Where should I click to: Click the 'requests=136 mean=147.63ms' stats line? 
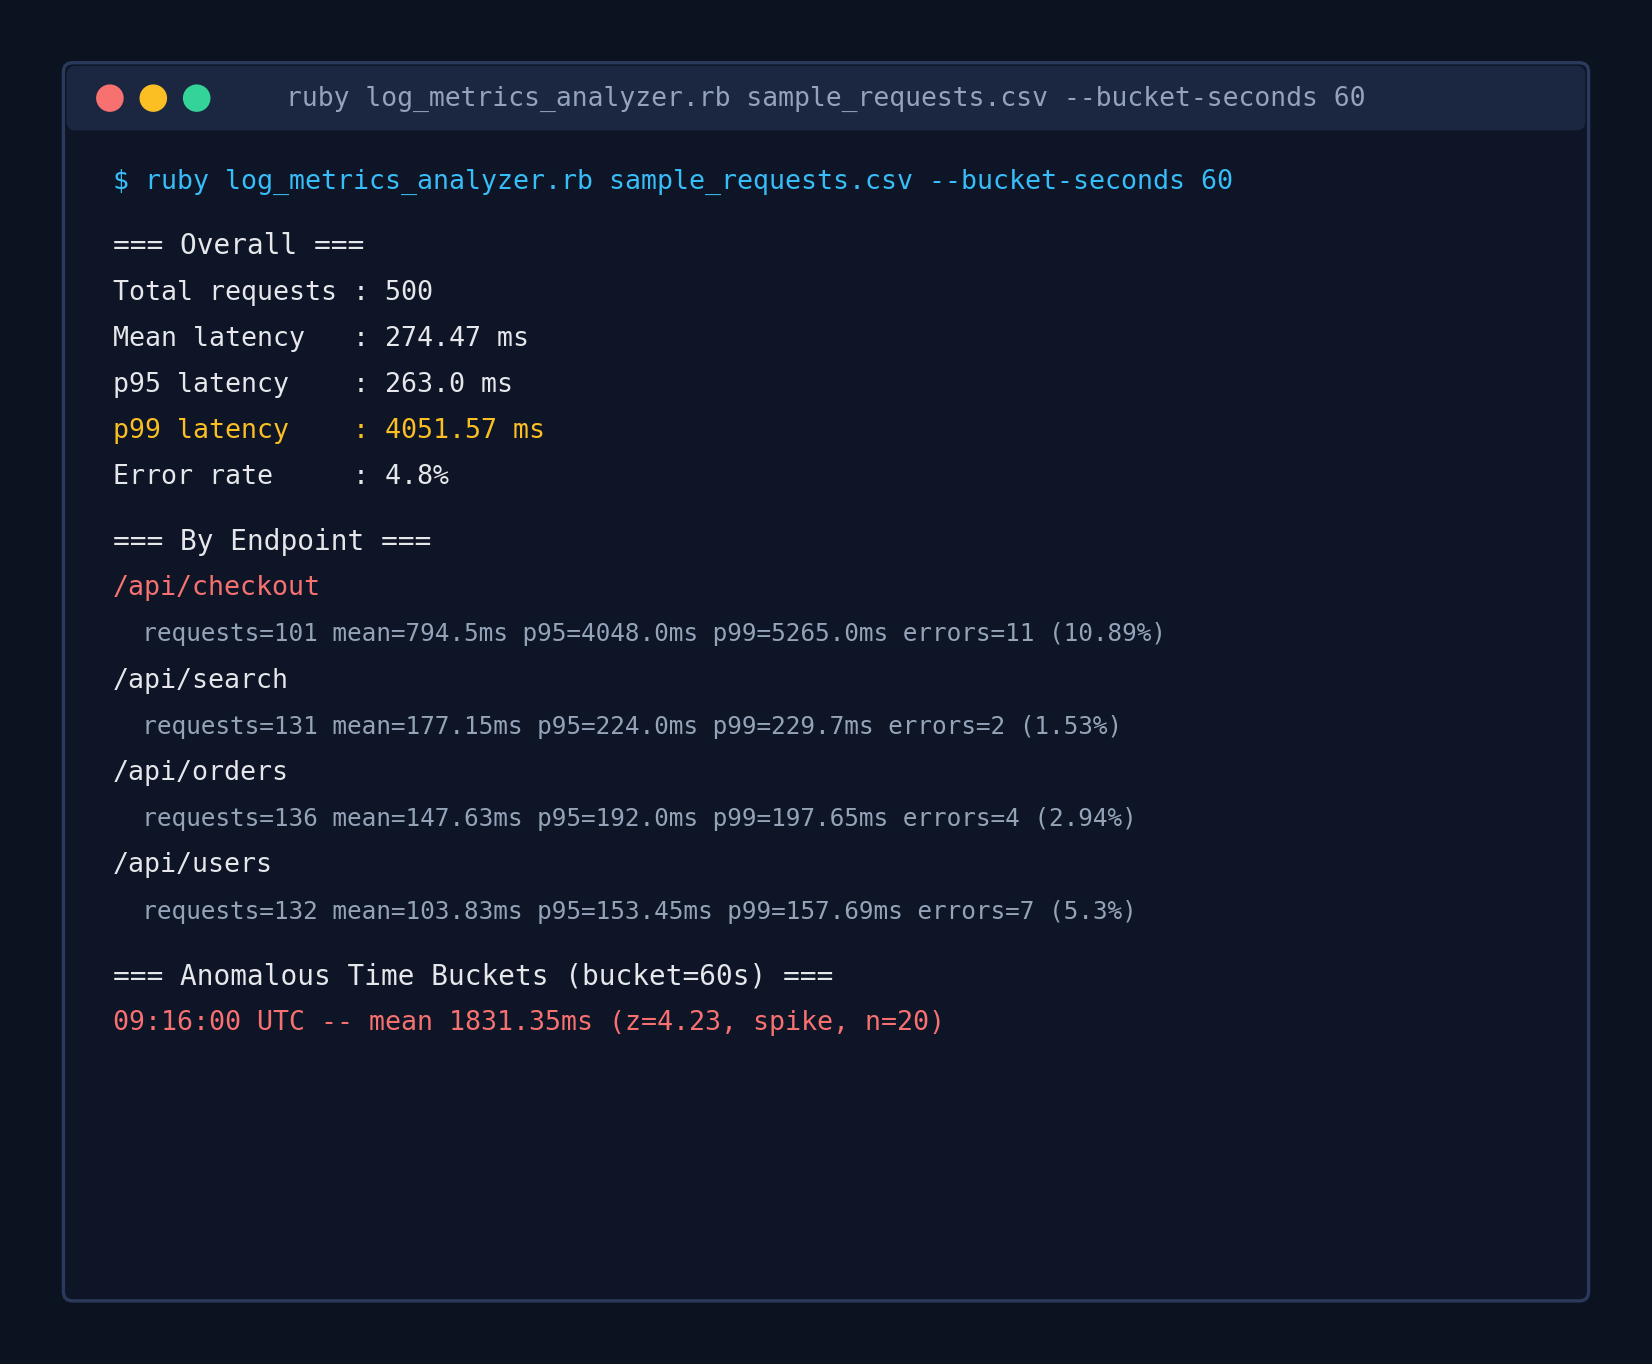[640, 818]
